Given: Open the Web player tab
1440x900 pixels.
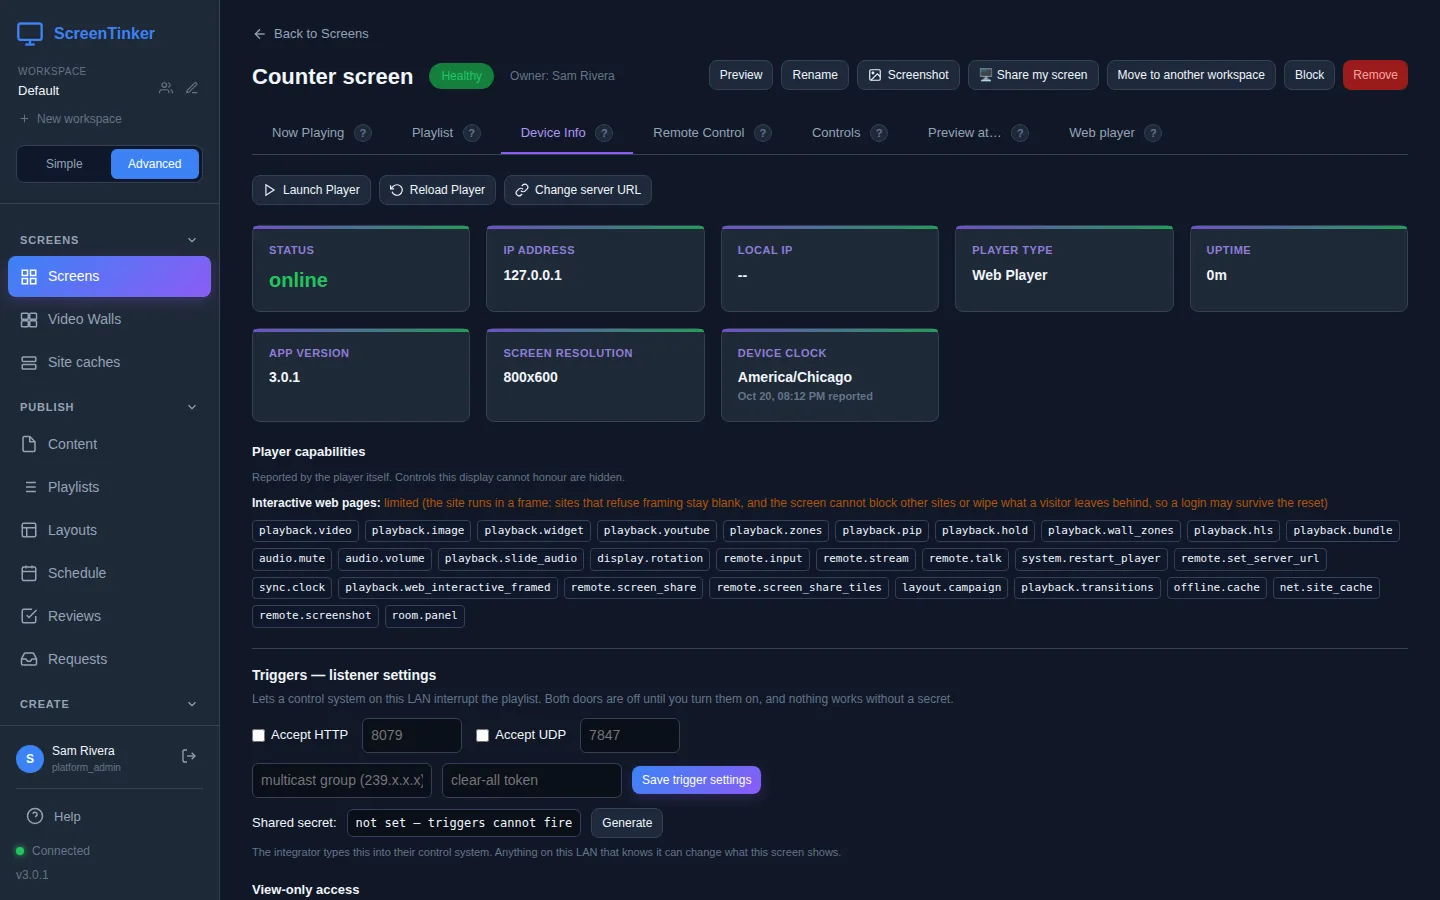Looking at the screenshot, I should 1102,133.
